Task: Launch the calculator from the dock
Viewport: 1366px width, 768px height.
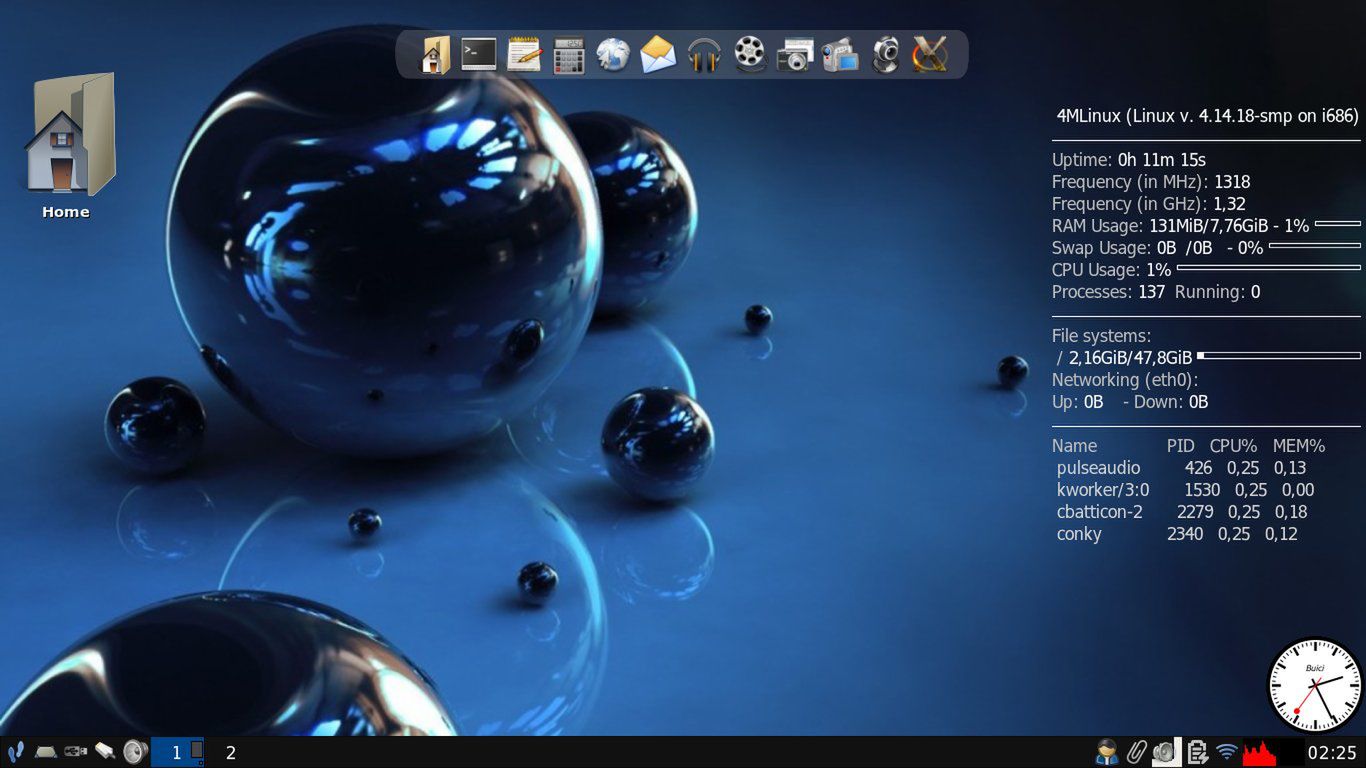Action: [x=569, y=54]
